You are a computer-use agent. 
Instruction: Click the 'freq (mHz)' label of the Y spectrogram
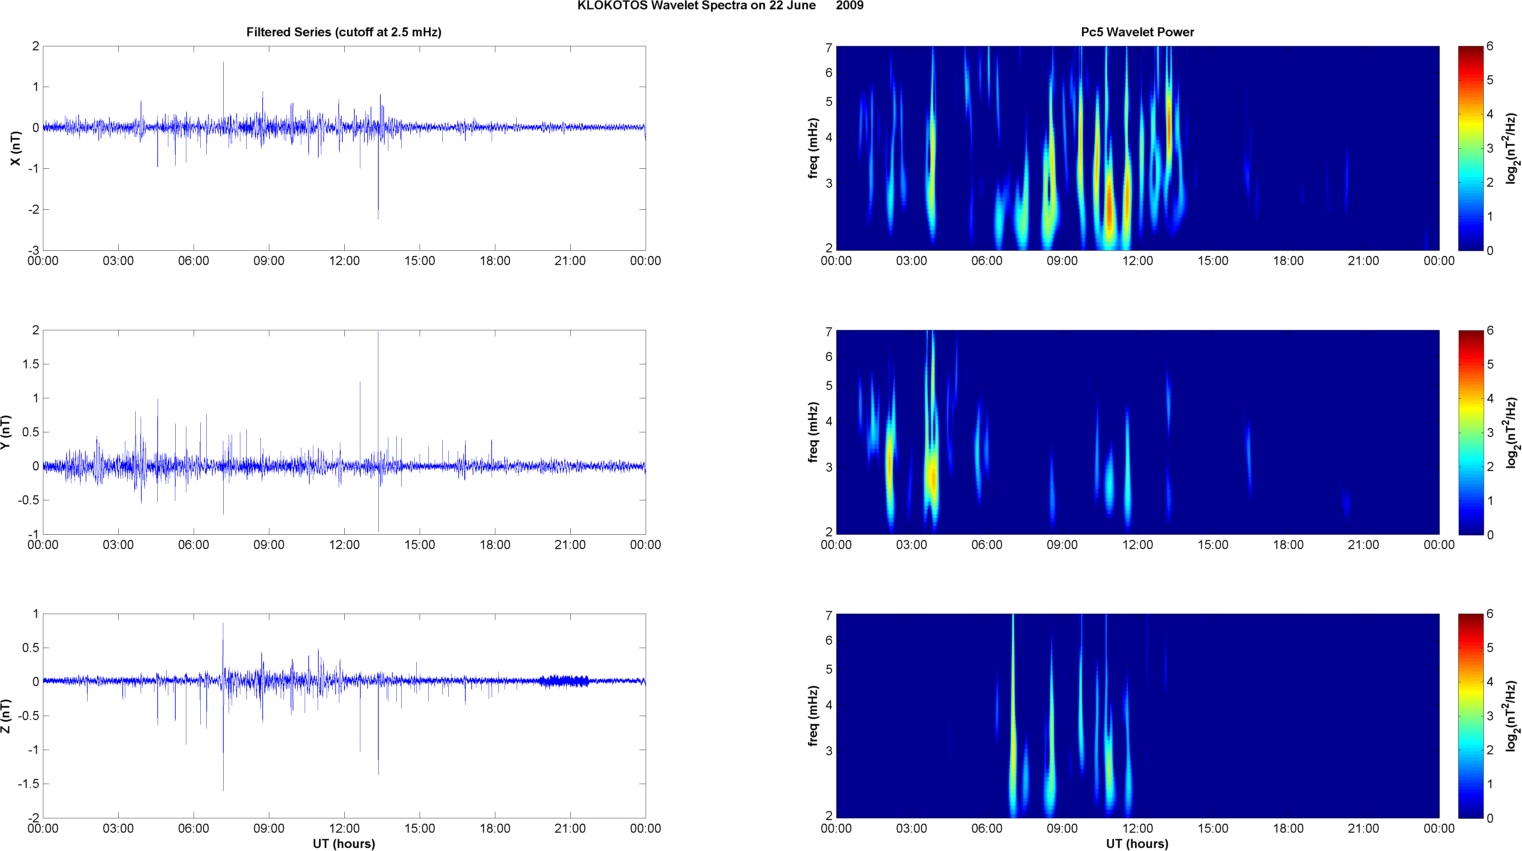click(x=814, y=432)
